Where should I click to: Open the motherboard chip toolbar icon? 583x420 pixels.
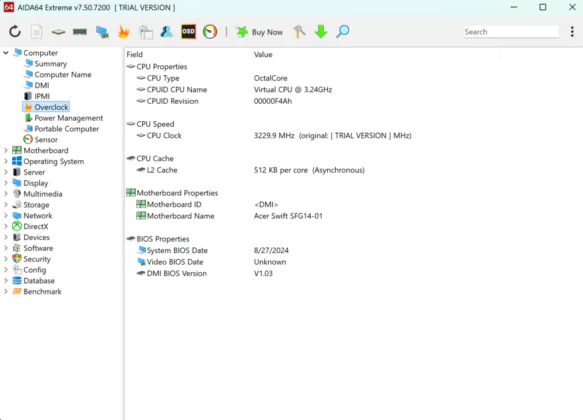58,32
